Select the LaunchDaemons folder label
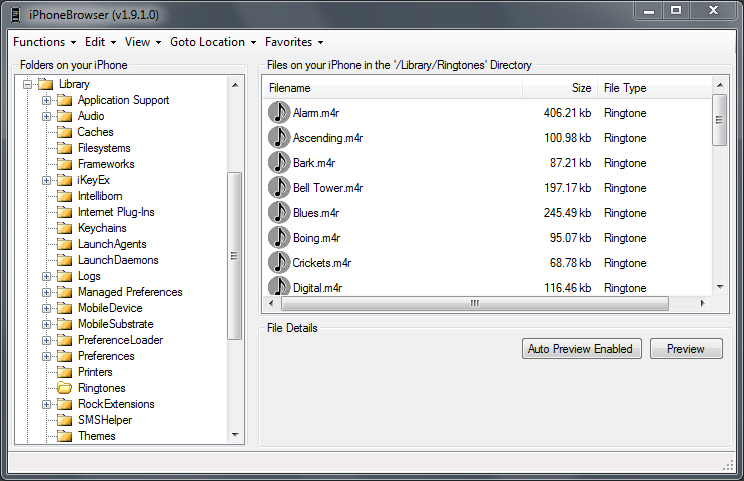744x481 pixels. (118, 260)
